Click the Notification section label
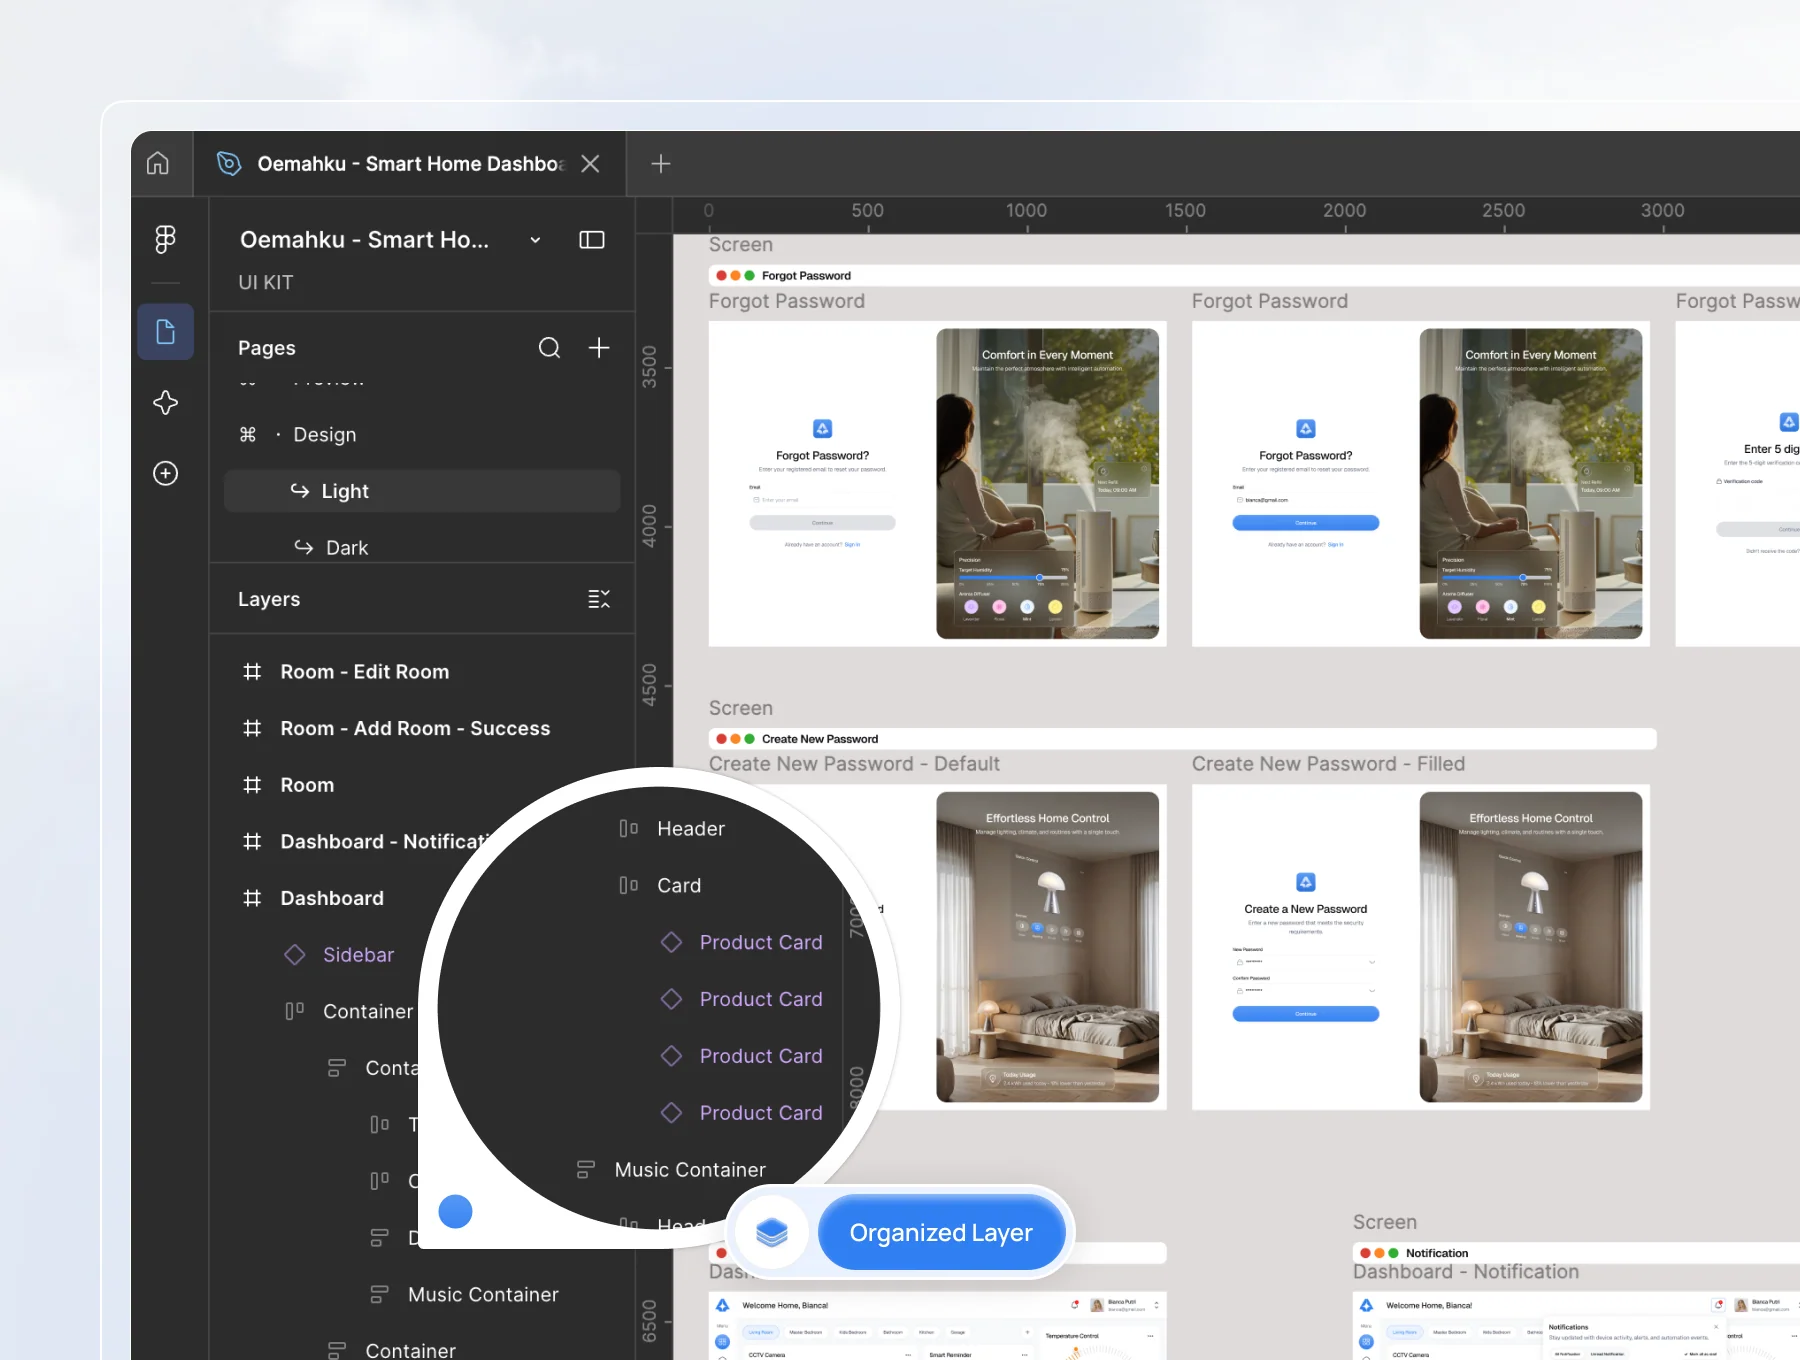This screenshot has width=1800, height=1360. point(1437,1253)
